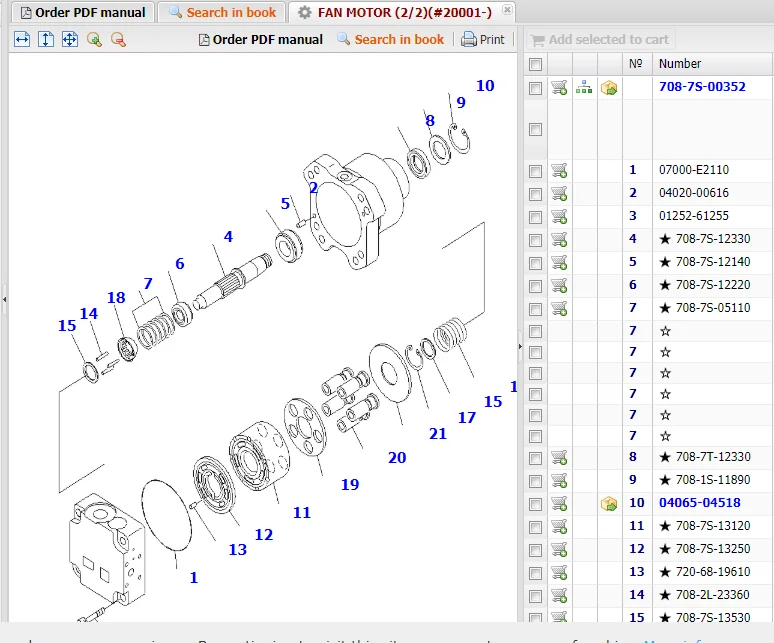
Task: Open part number link 708-7S-00352
Action: (x=702, y=87)
